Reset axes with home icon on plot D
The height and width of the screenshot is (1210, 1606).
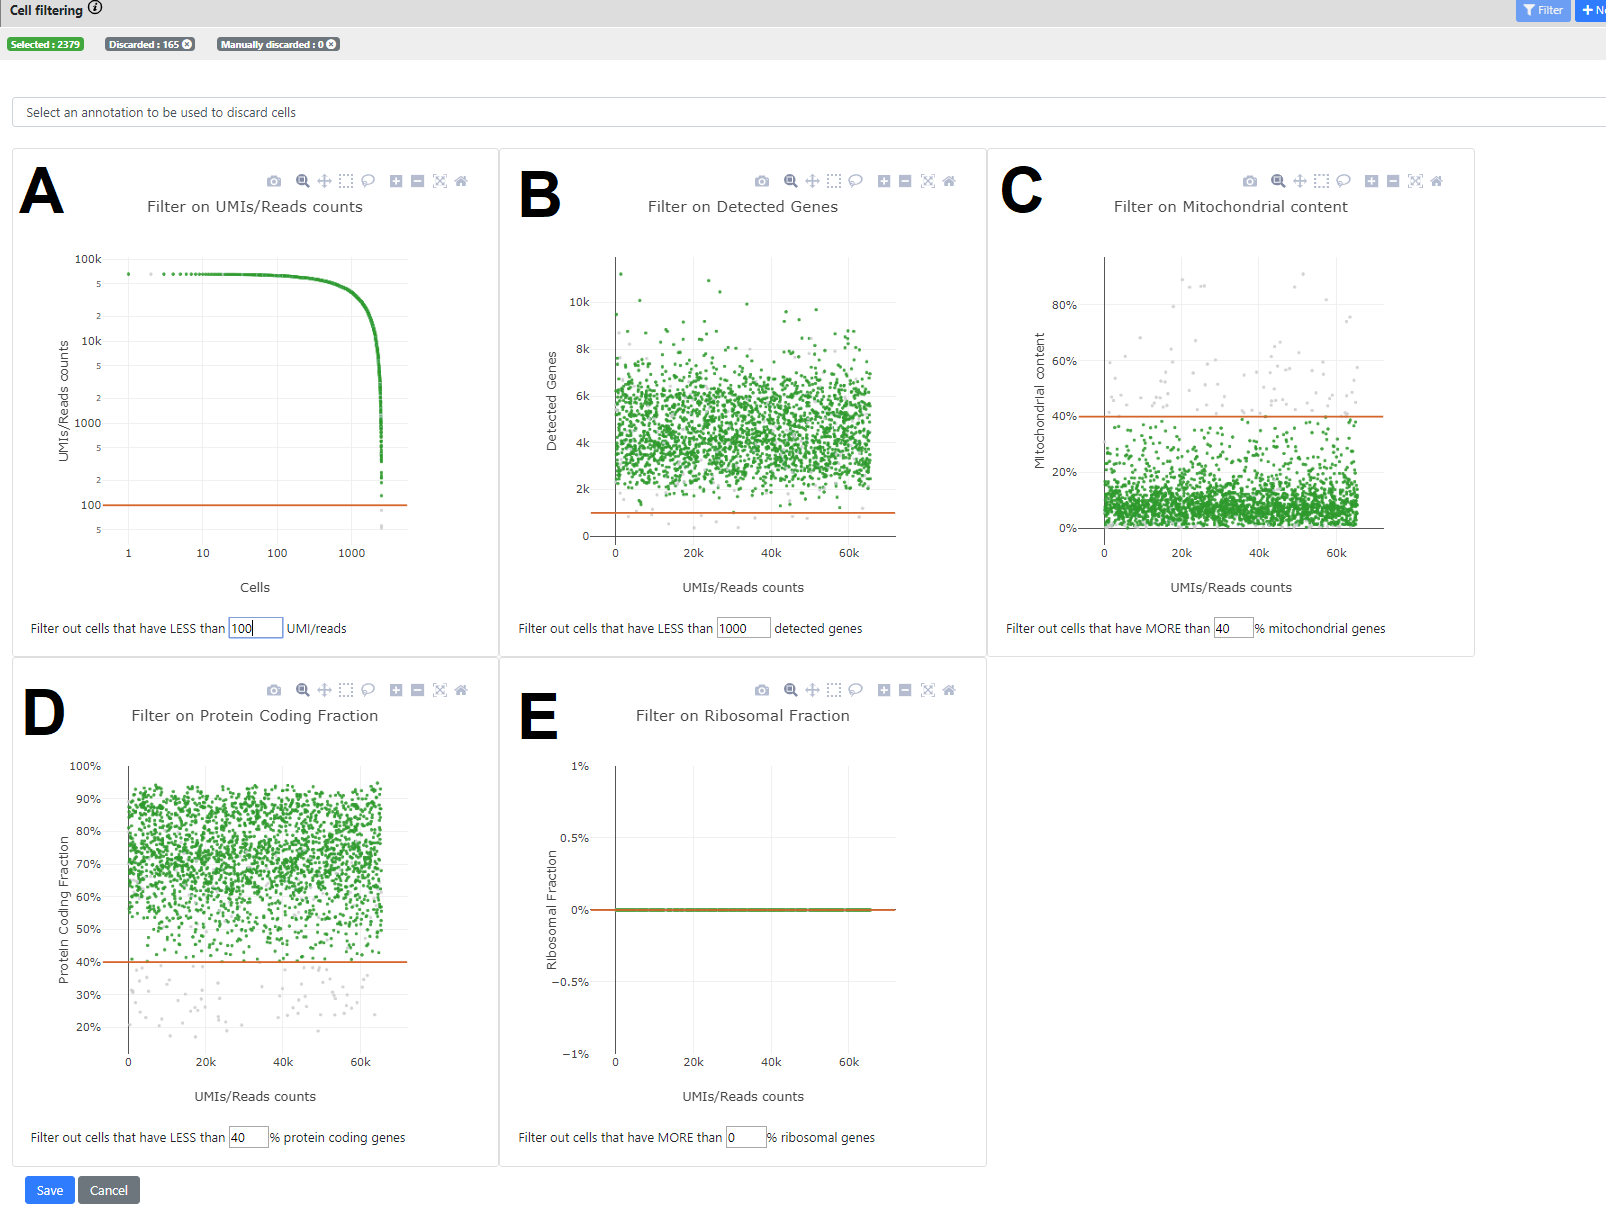pyautogui.click(x=461, y=690)
